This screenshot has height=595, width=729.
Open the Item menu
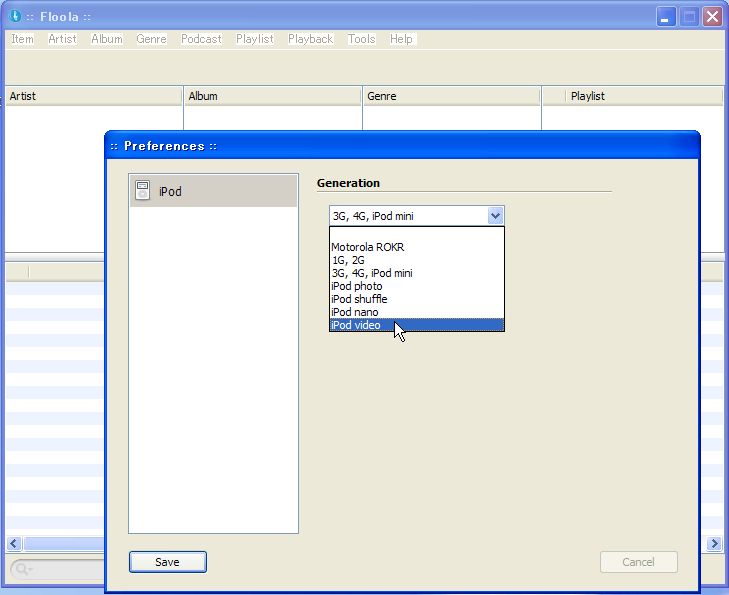coord(22,39)
